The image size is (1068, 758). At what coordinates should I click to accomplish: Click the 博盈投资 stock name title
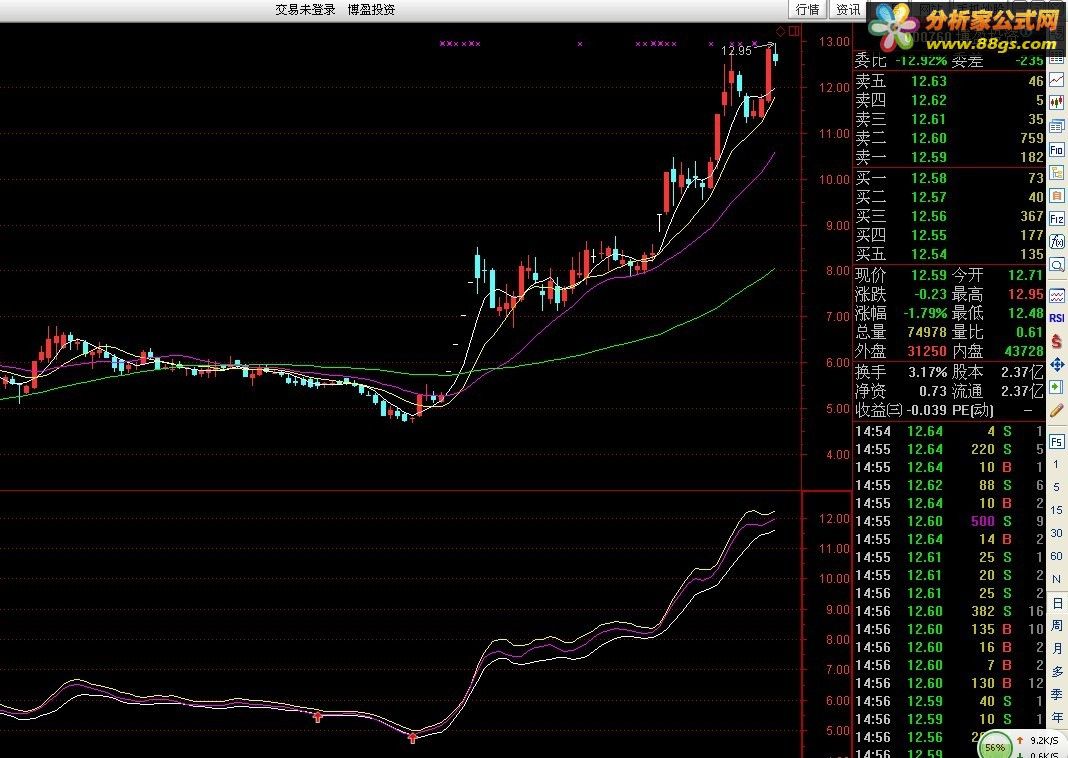coord(371,10)
